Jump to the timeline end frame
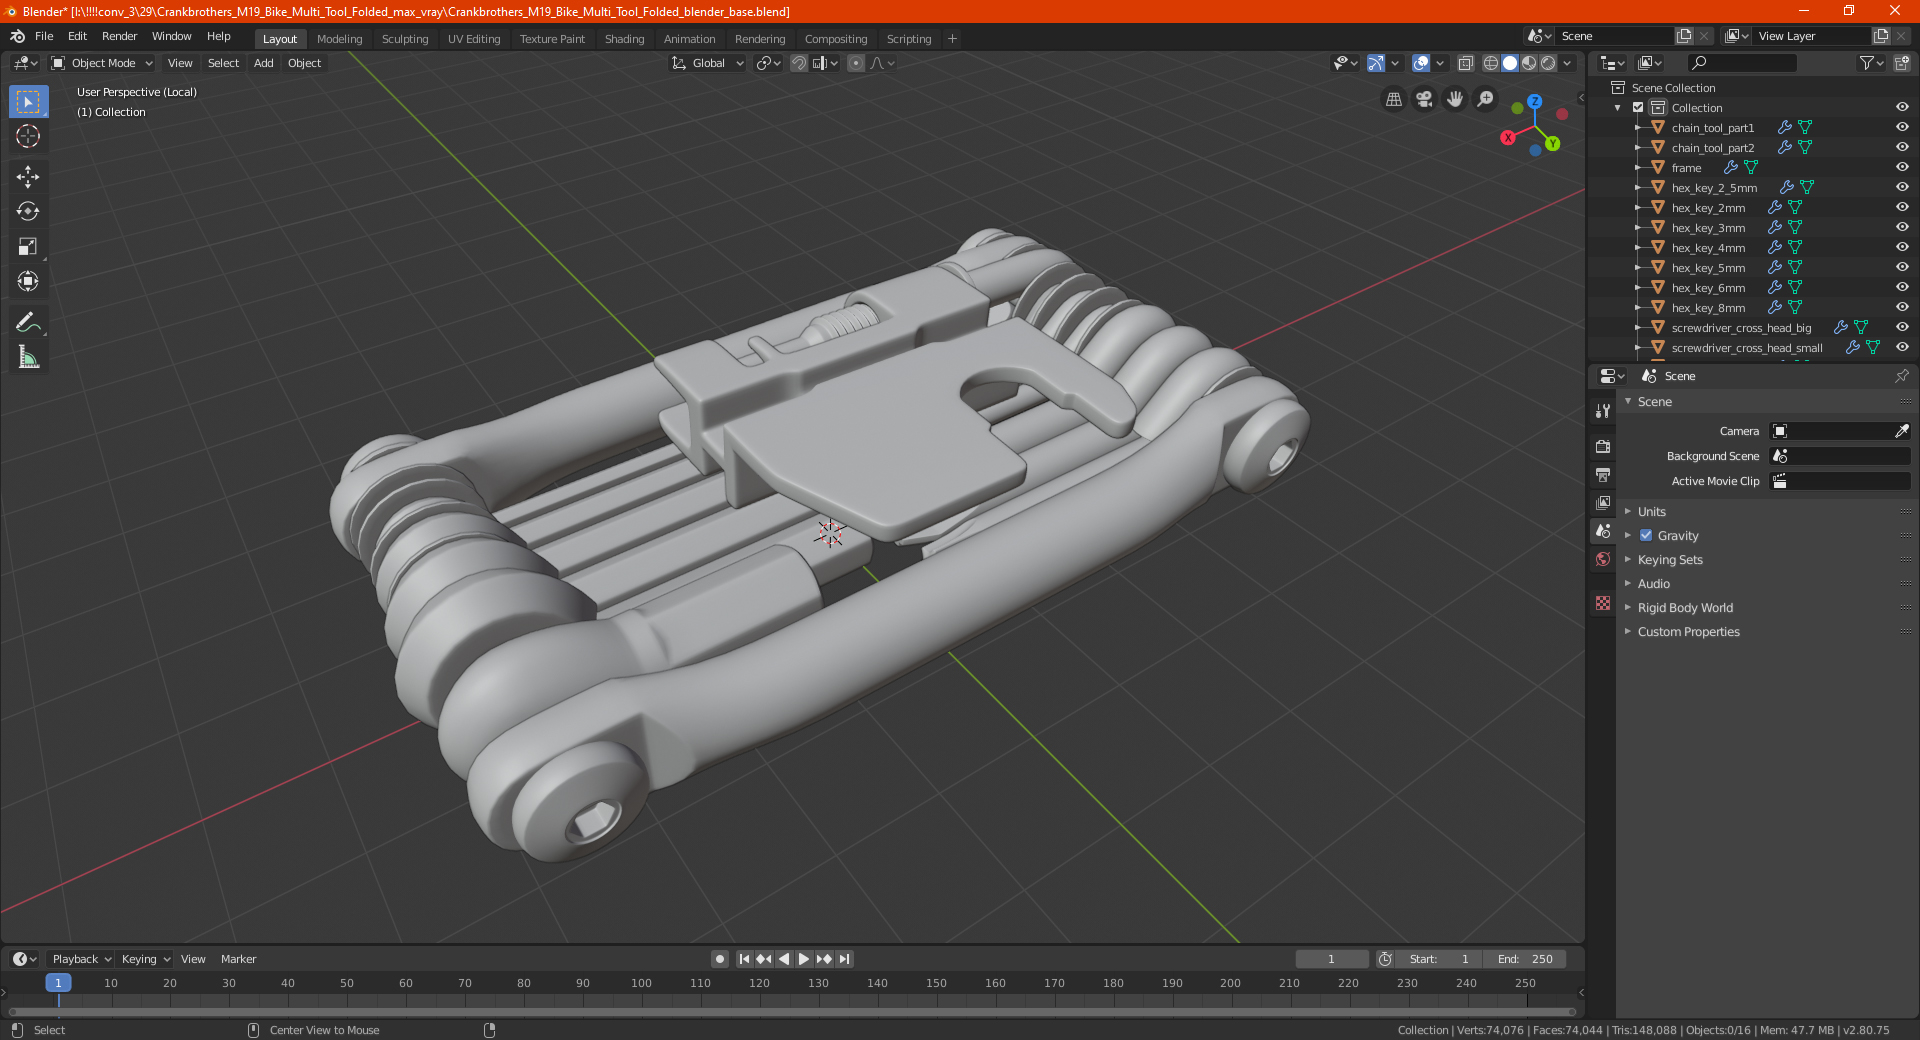1920x1040 pixels. pos(844,959)
